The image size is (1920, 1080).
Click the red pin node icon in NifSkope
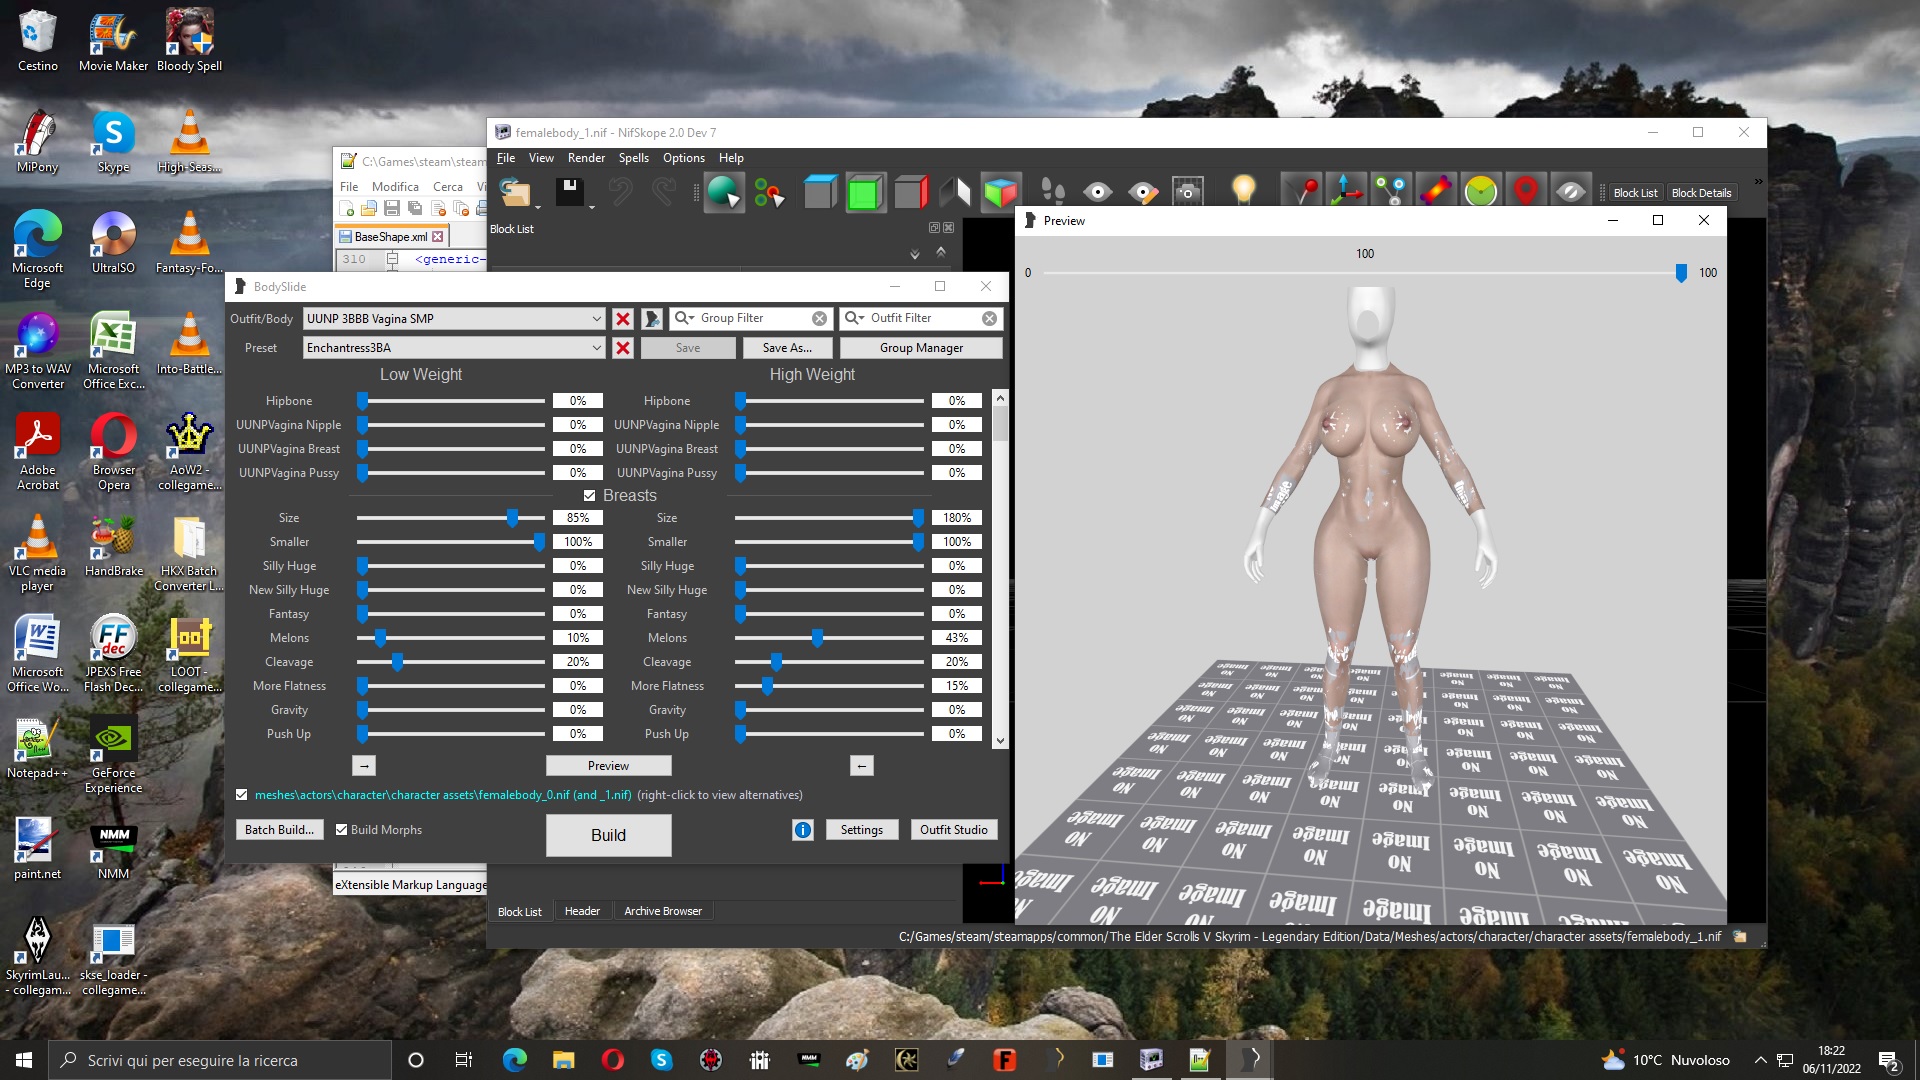coord(1303,190)
